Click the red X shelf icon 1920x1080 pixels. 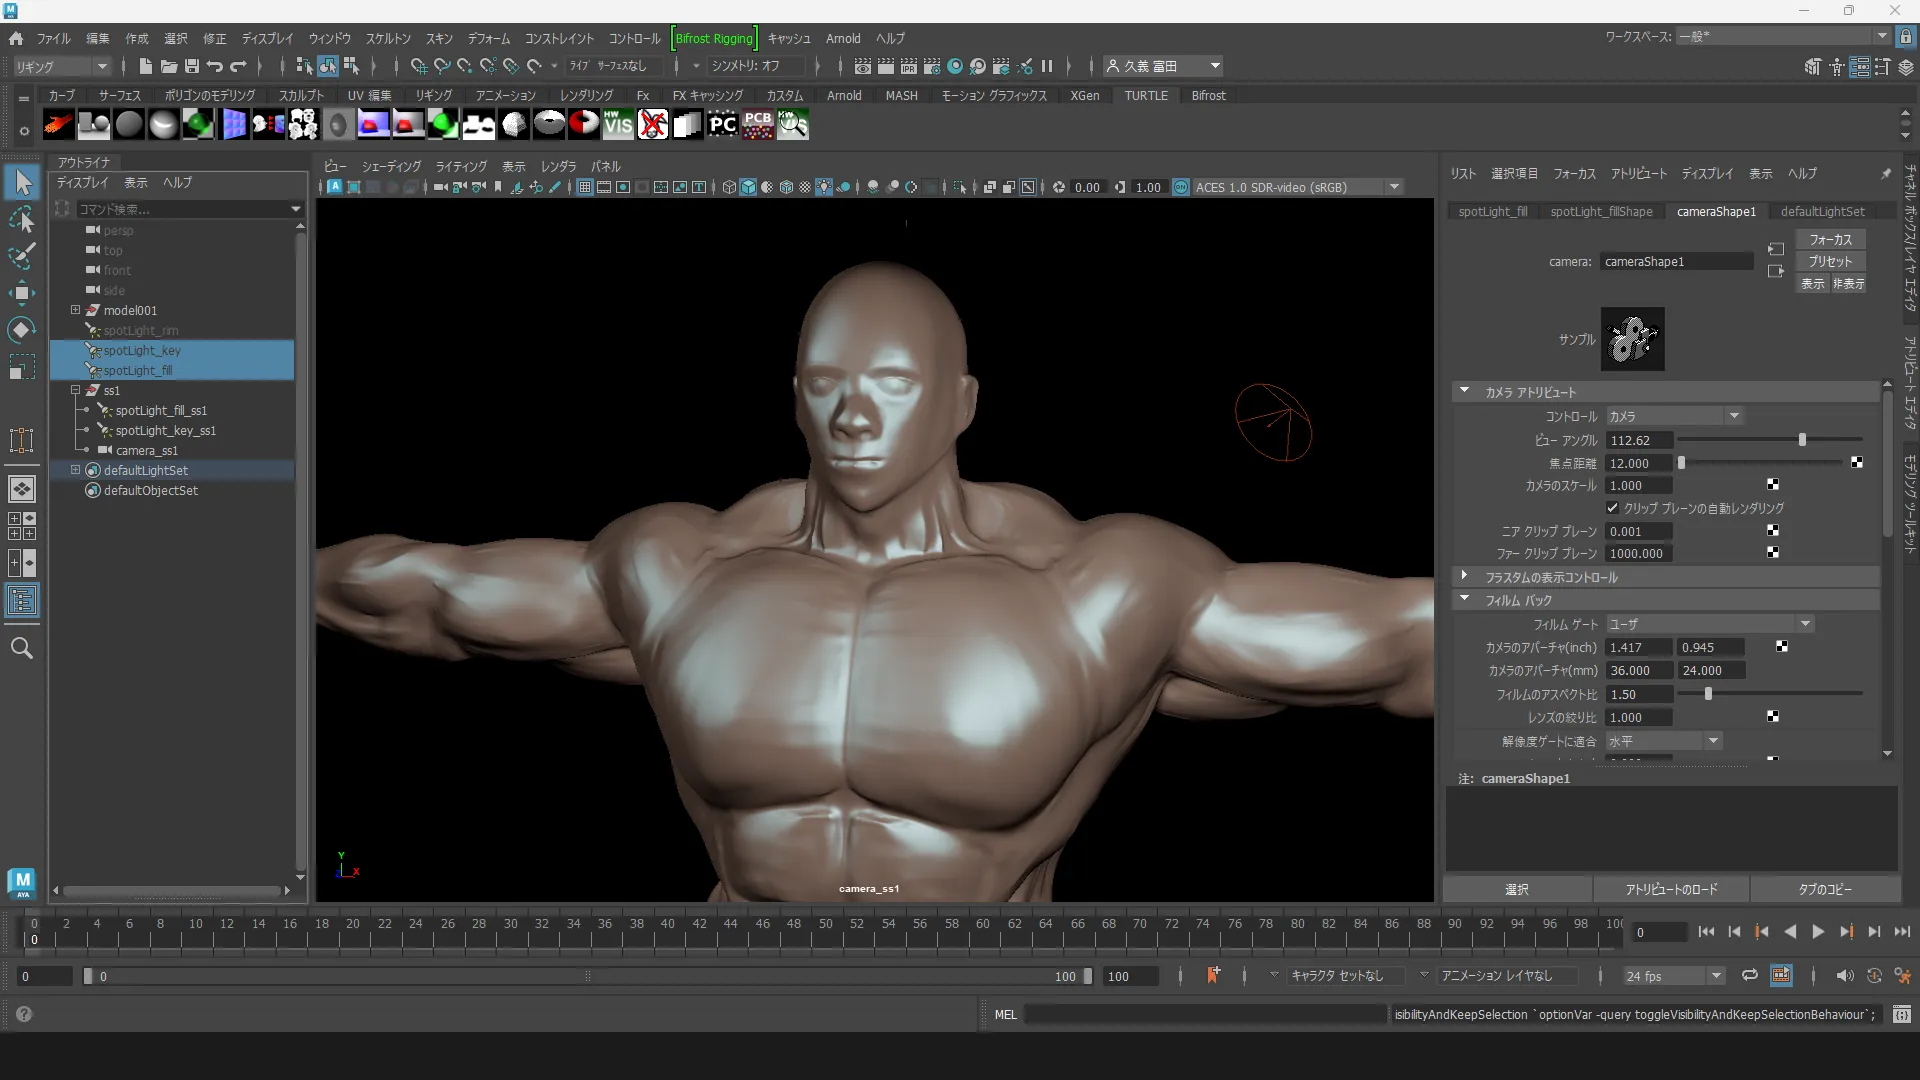tap(653, 125)
